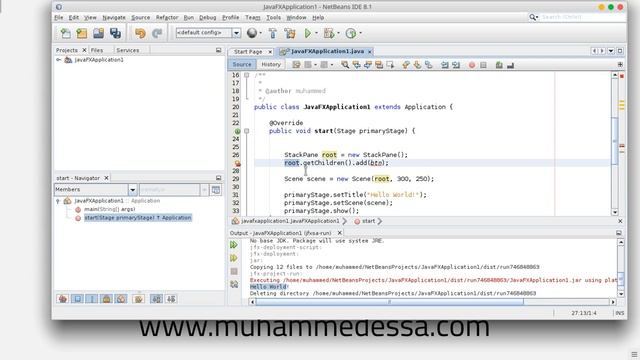The width and height of the screenshot is (640, 360).
Task: Open the Run Project arrow dropdown
Action: point(316,33)
